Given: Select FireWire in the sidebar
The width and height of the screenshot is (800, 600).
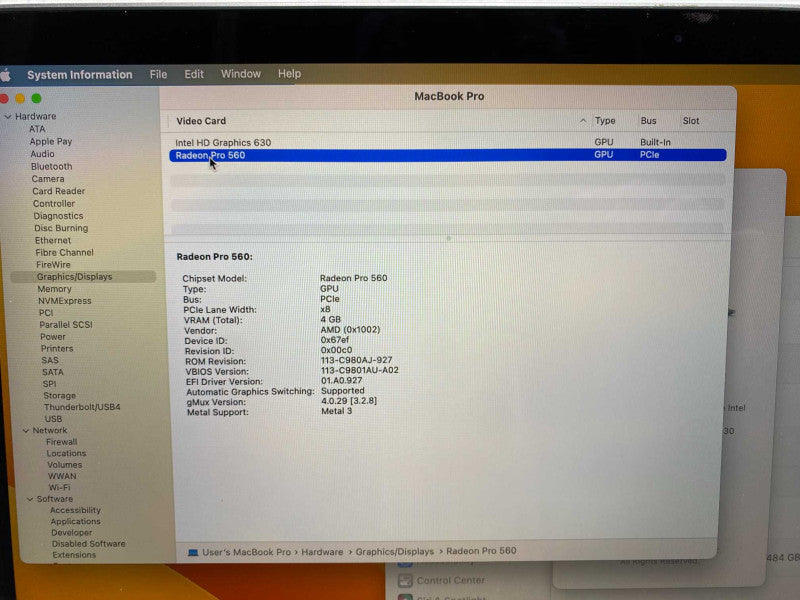Looking at the screenshot, I should click(x=53, y=265).
